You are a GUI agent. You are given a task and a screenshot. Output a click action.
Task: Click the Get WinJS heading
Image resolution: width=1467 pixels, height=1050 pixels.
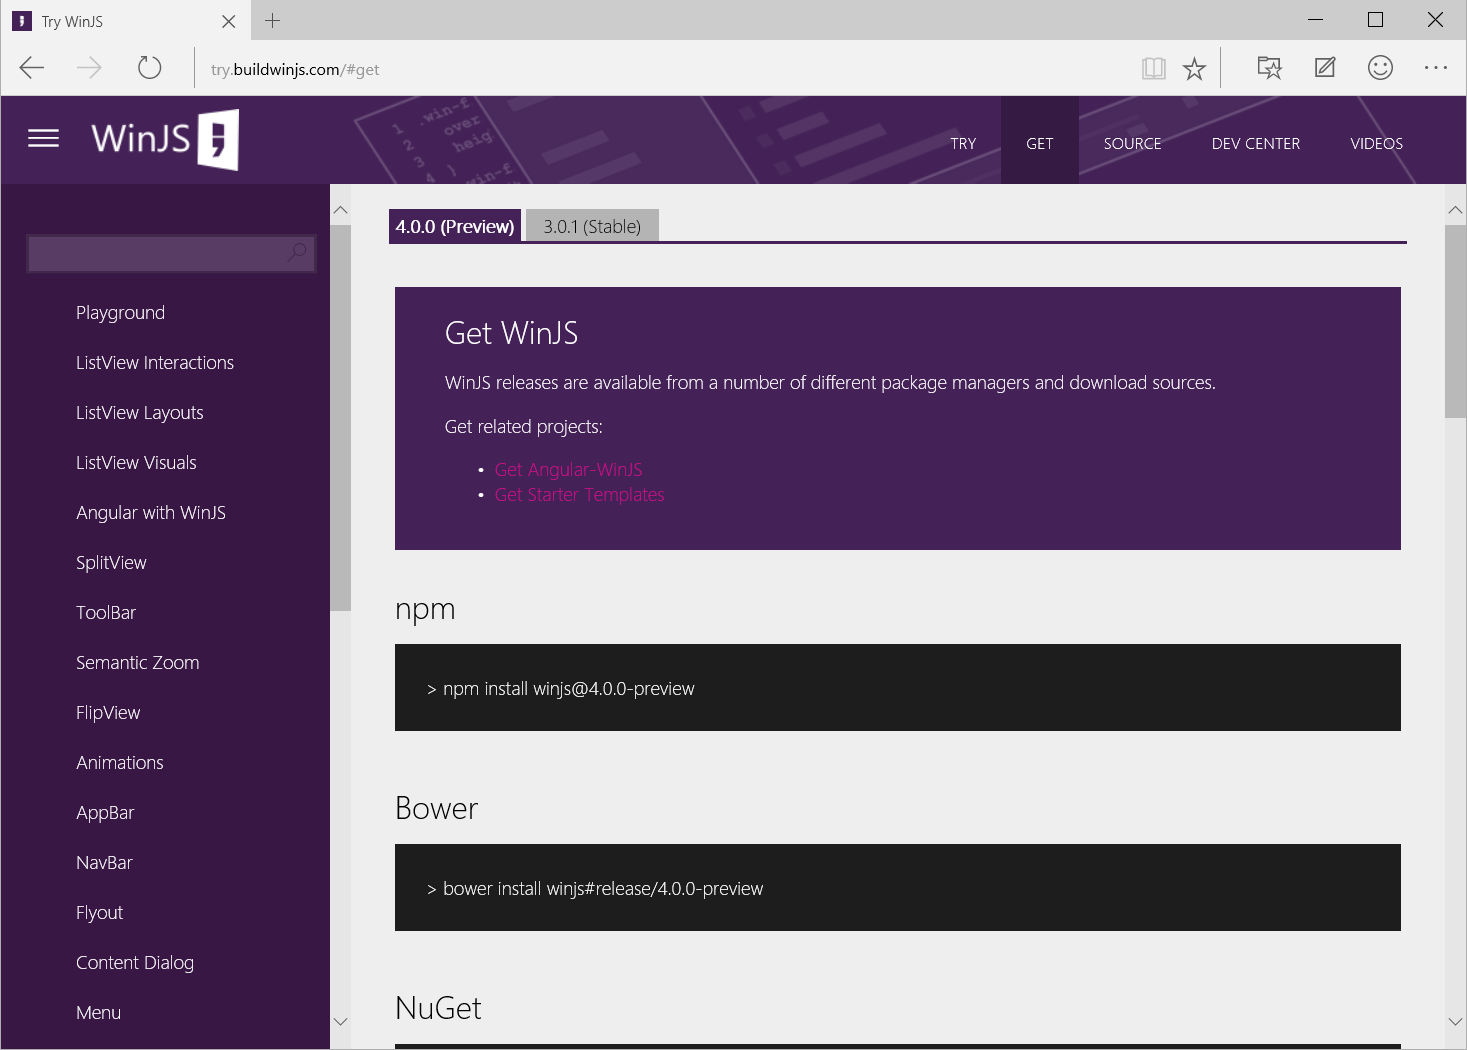[511, 333]
